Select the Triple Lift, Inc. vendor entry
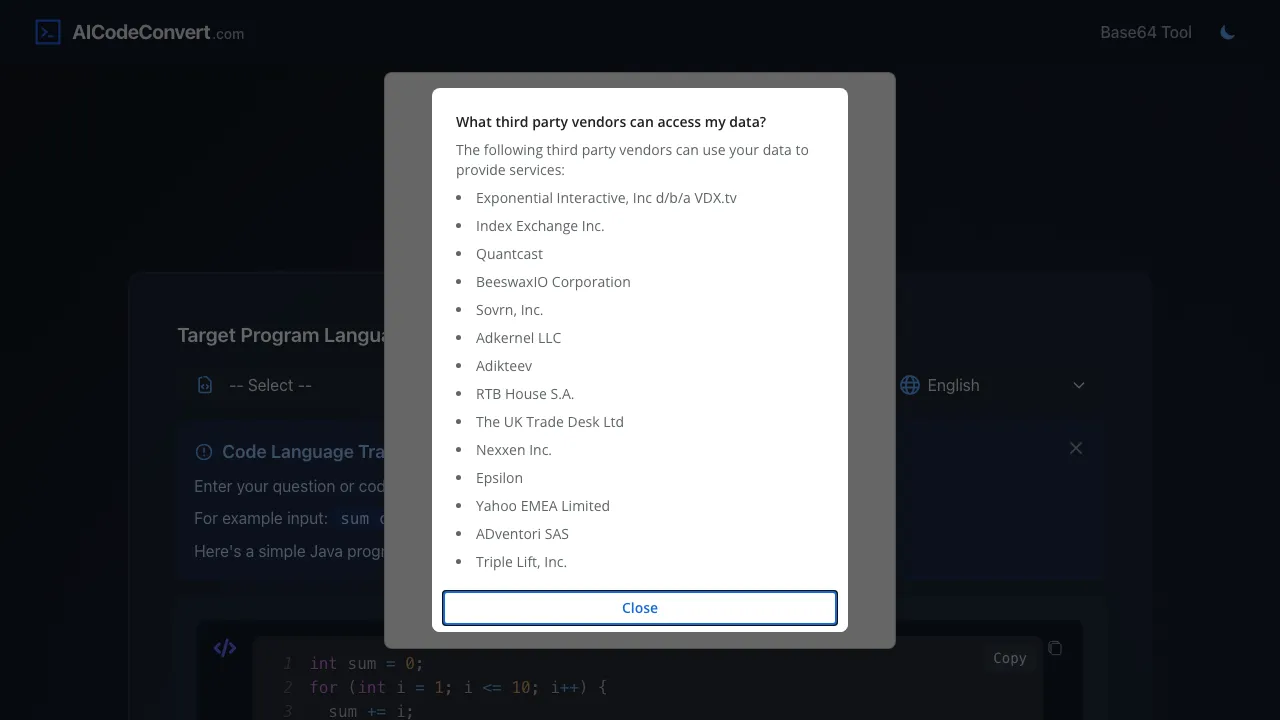The image size is (1280, 720). point(521,562)
